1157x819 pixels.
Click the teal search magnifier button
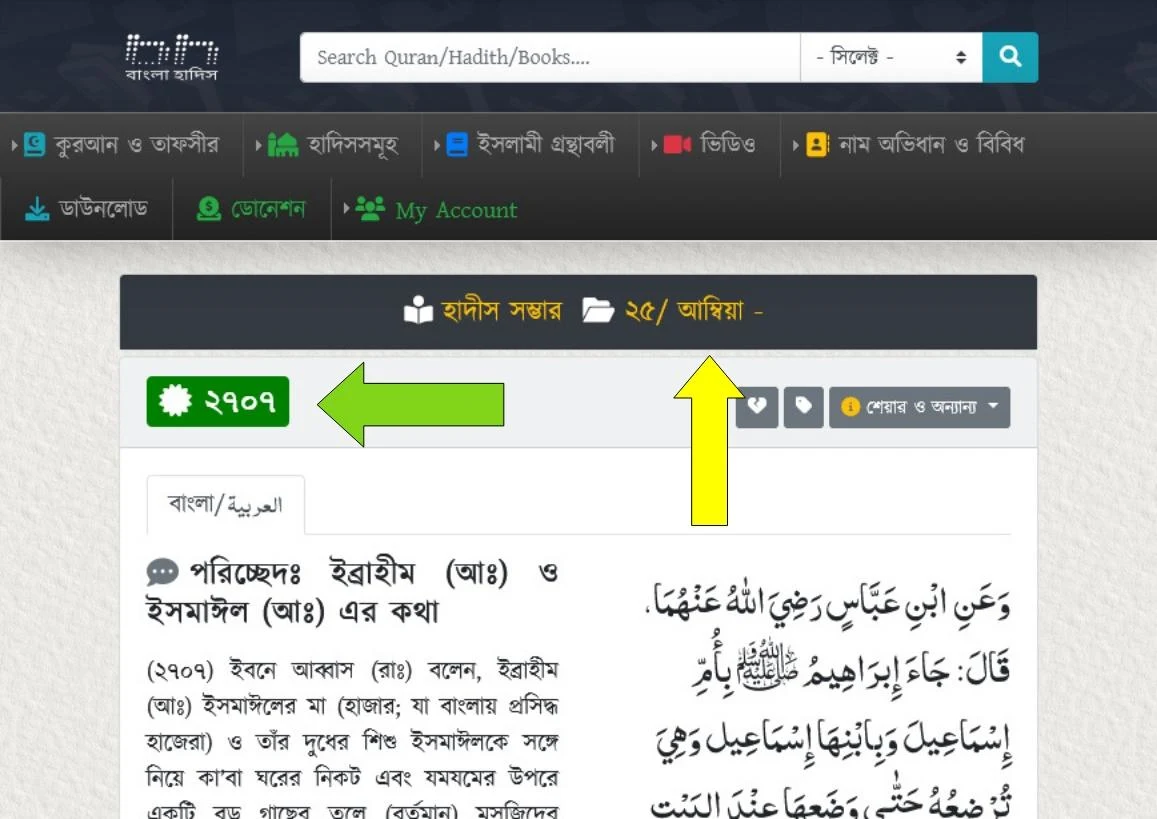(1009, 57)
